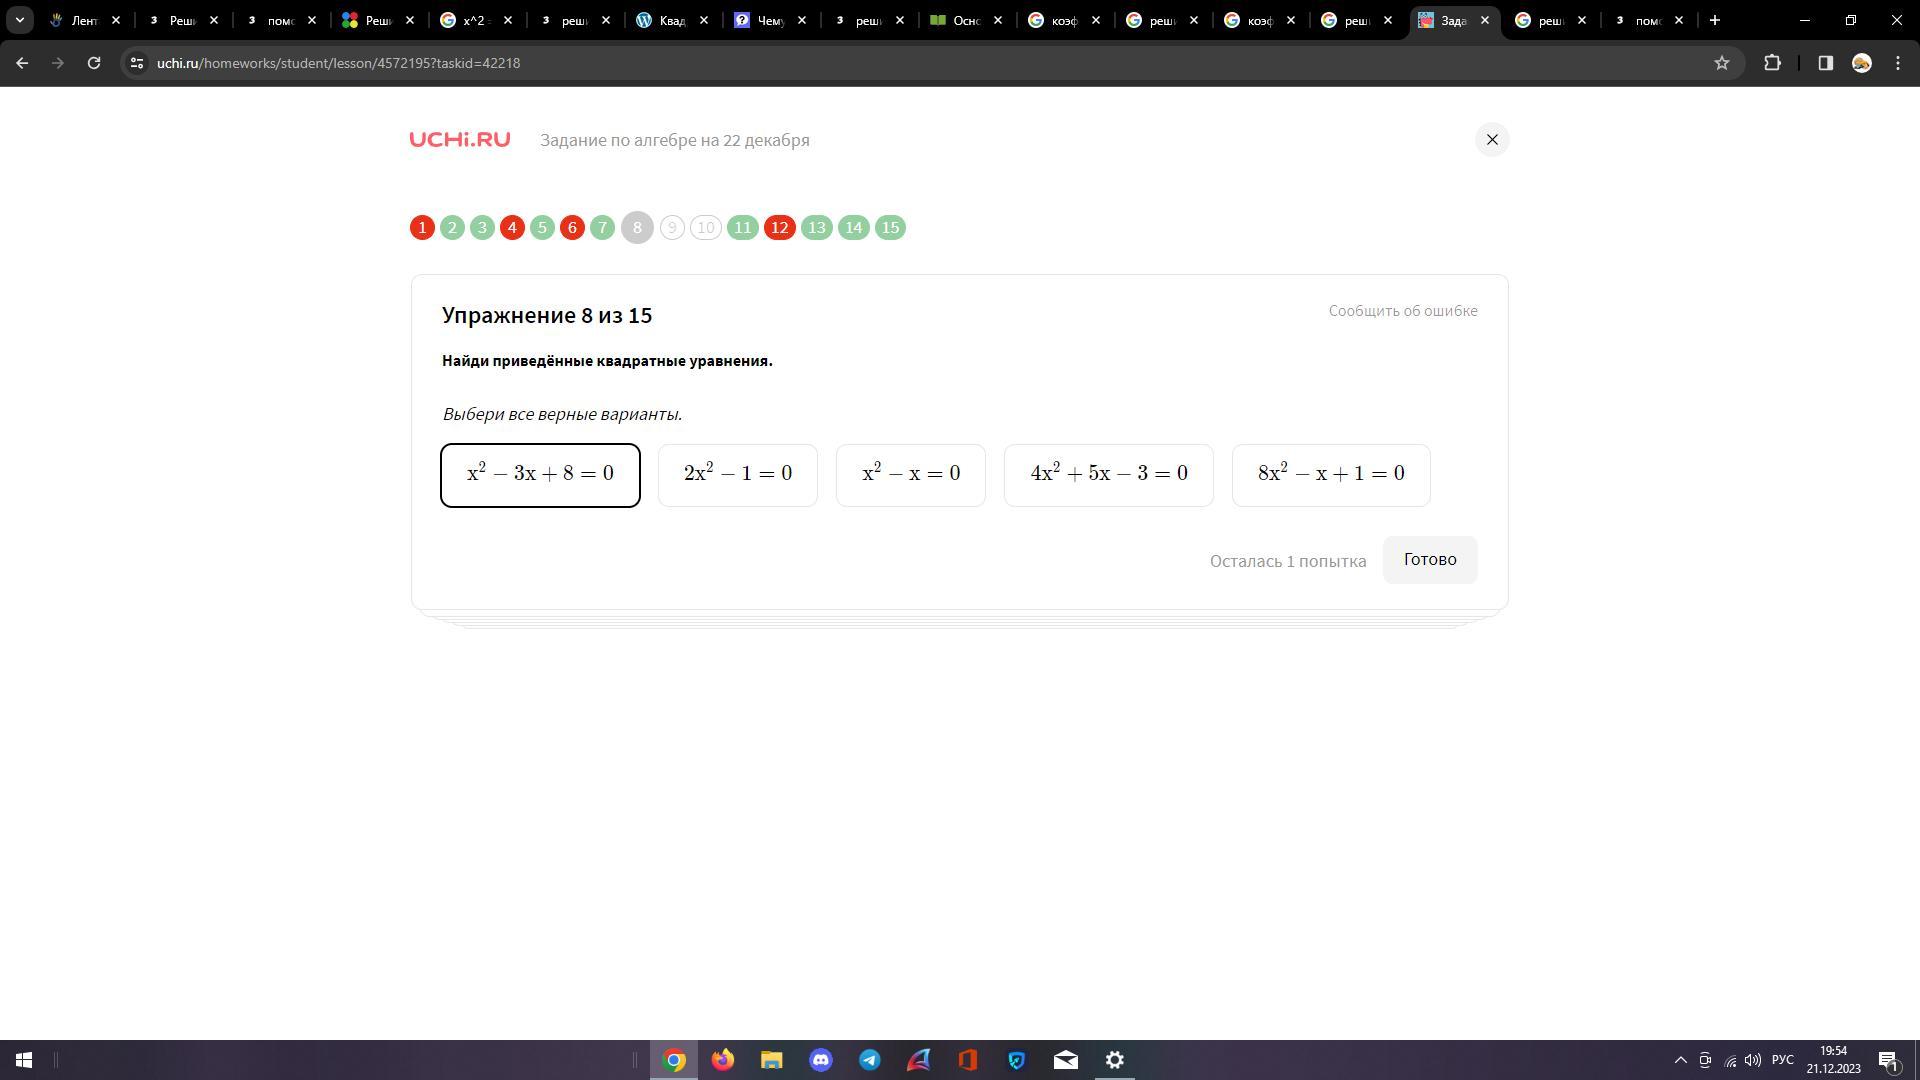Open Discord from the taskbar
The width and height of the screenshot is (1920, 1080).
[x=821, y=1060]
